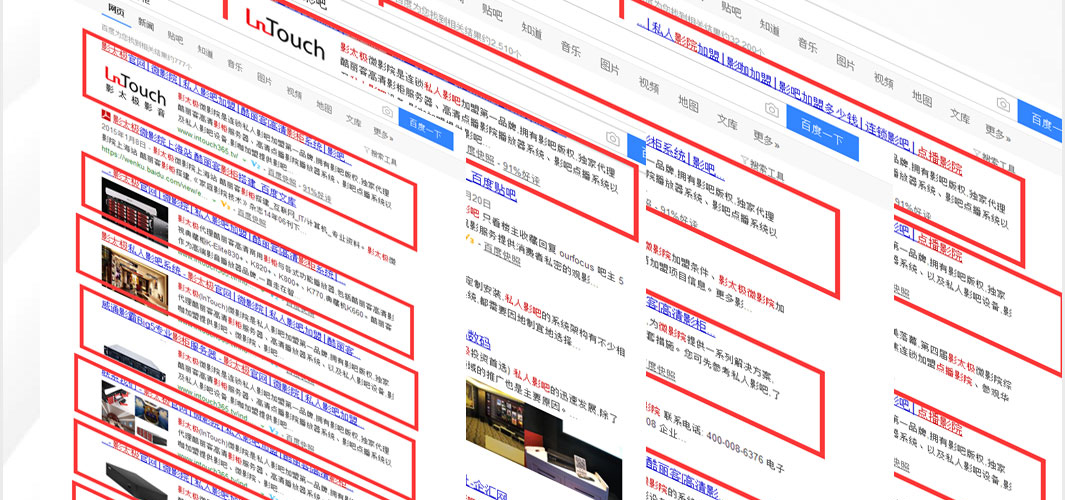The width and height of the screenshot is (1065, 500).
Task: Click the red PDF icon before 影太极微影院上海站 result
Action: pyautogui.click(x=107, y=118)
